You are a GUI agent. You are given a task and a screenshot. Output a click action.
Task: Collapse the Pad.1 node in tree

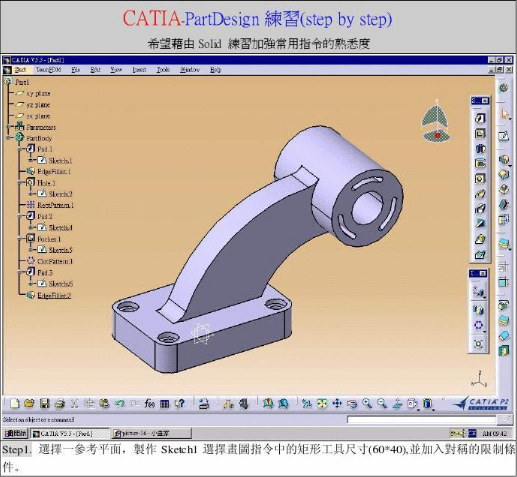(19, 149)
